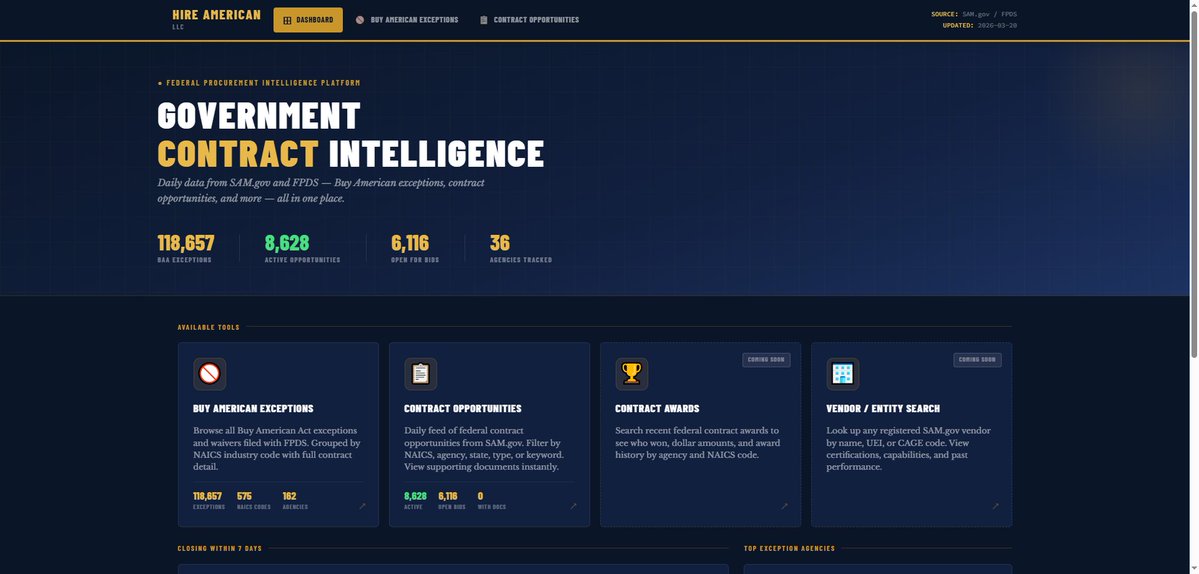1199x574 pixels.
Task: Click the Source SAM.gov / FPDS text
Action: (973, 15)
